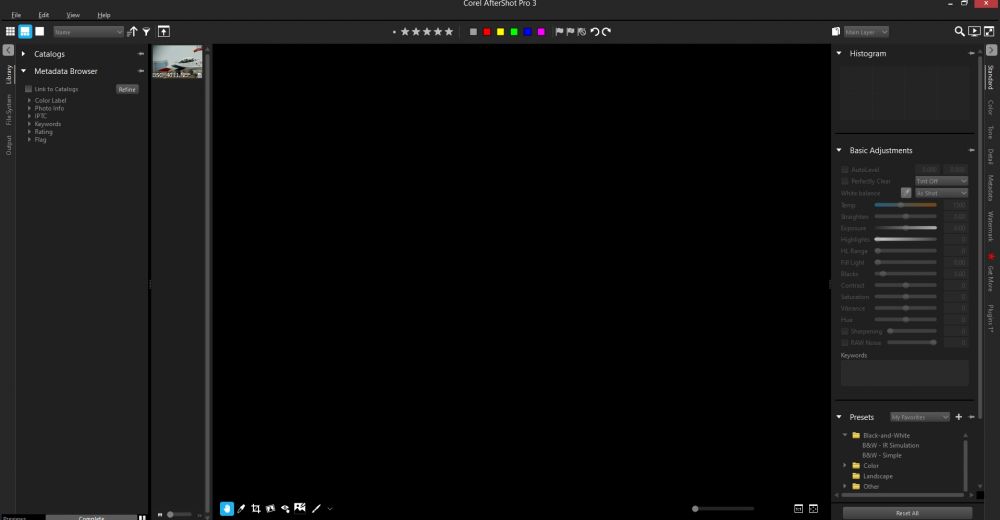
Task: Click the white balance eyedropper button
Action: click(906, 193)
